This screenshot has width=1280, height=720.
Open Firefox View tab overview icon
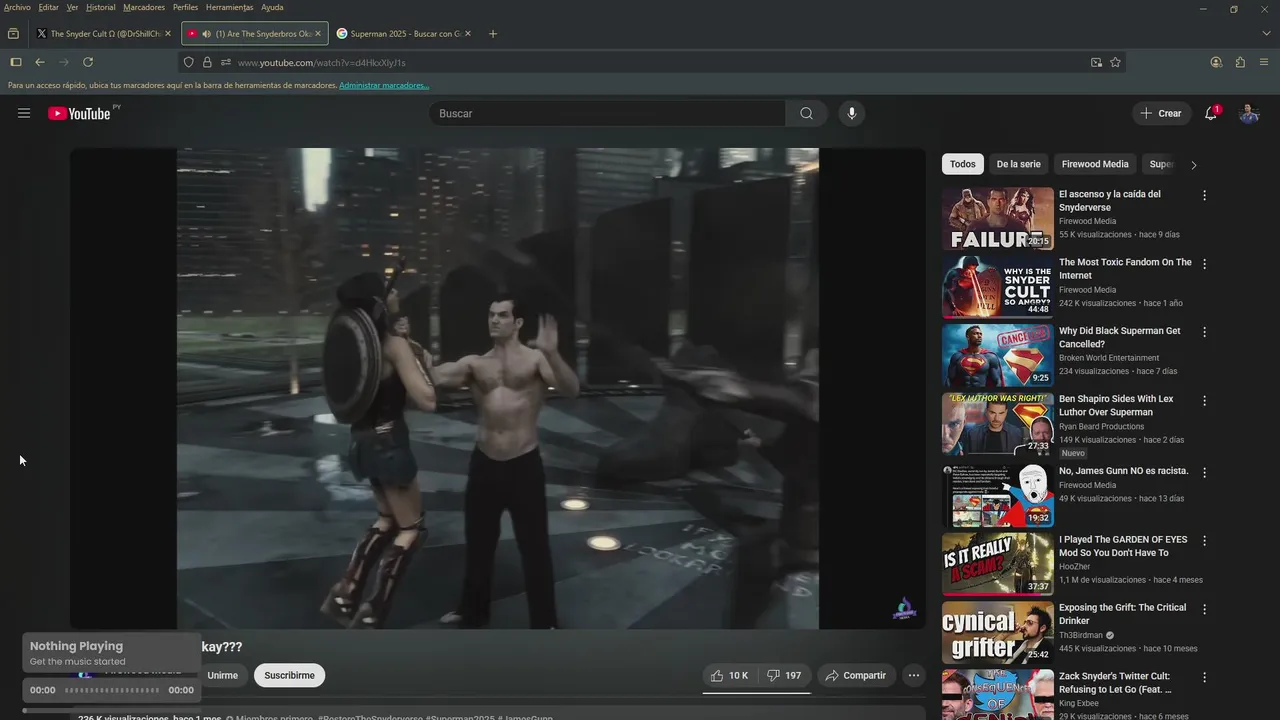click(13, 33)
